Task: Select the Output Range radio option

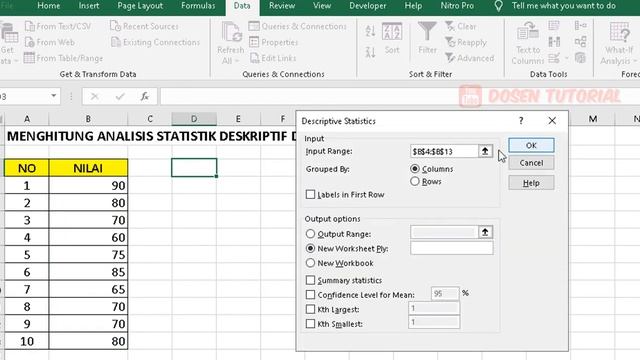Action: coord(310,233)
